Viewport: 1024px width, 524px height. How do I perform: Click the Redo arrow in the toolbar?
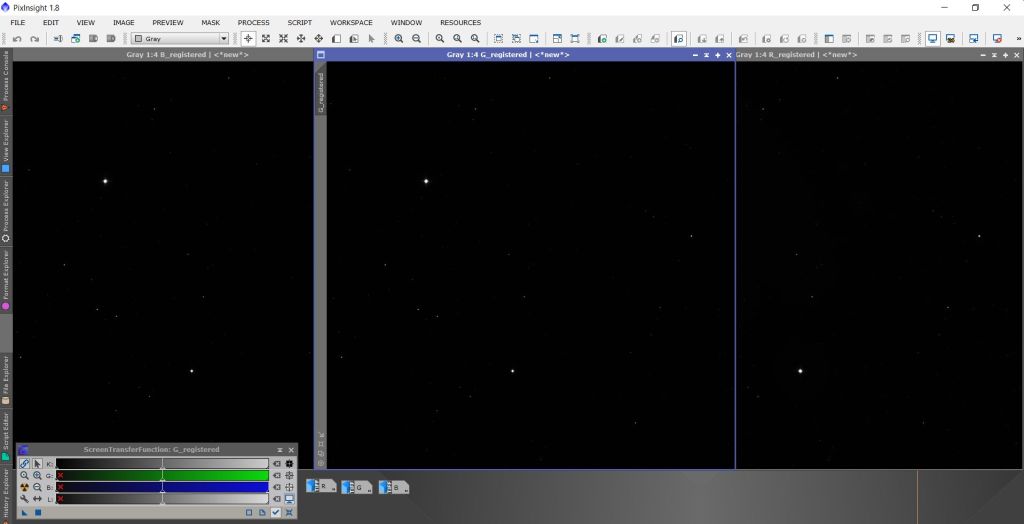(x=35, y=39)
